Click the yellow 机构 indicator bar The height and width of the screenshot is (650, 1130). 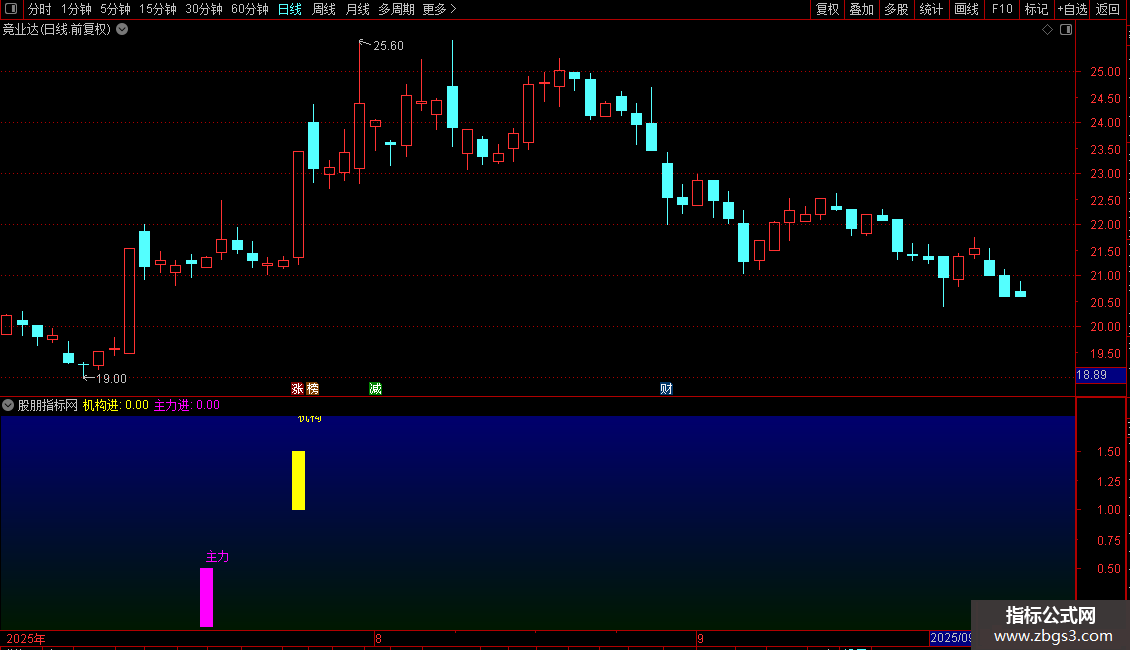click(x=298, y=481)
